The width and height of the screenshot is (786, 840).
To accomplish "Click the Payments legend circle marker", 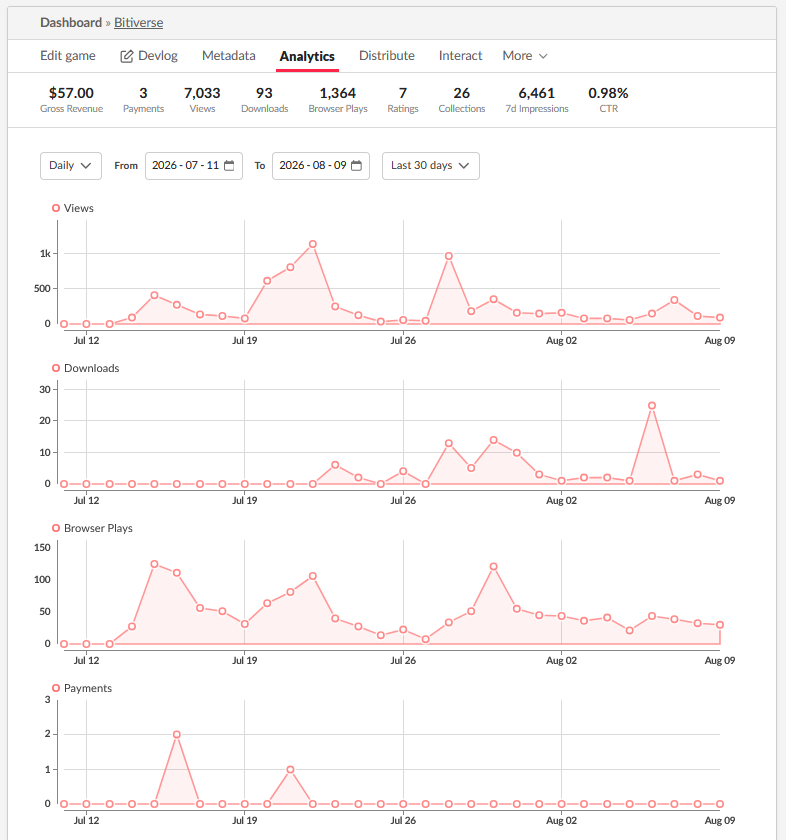I will 56,688.
